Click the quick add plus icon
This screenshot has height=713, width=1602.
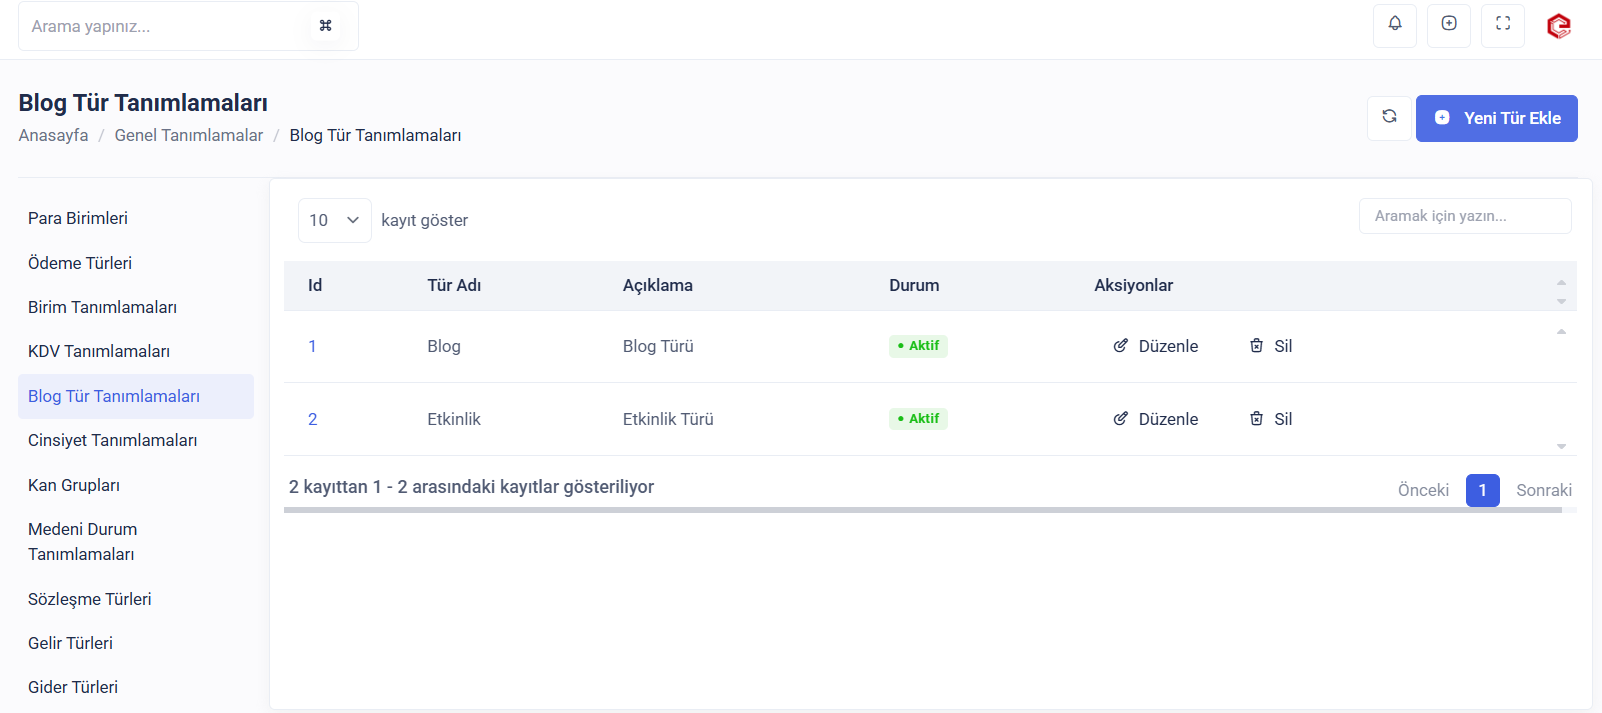(1448, 24)
